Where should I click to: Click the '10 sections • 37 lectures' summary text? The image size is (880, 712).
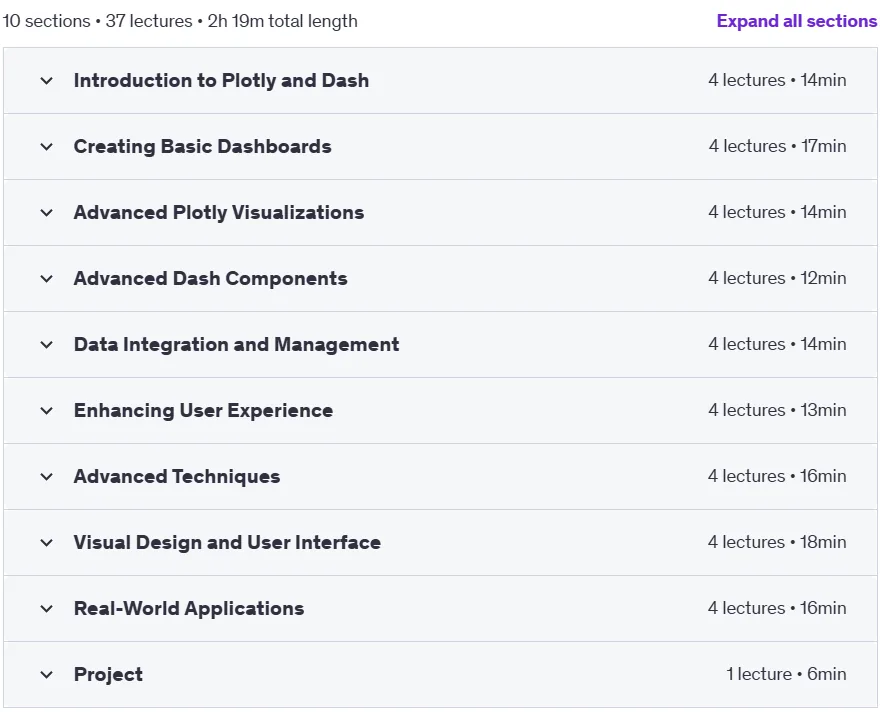[98, 21]
